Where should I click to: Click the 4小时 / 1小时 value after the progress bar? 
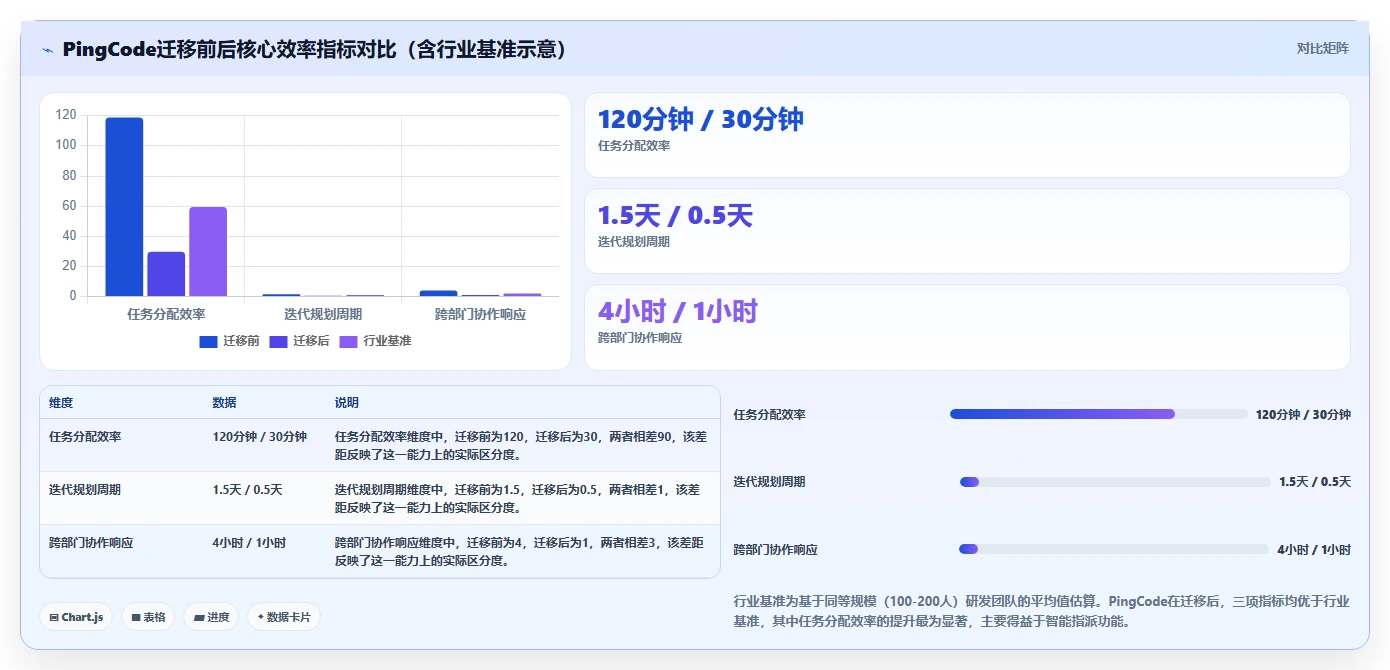point(1314,550)
